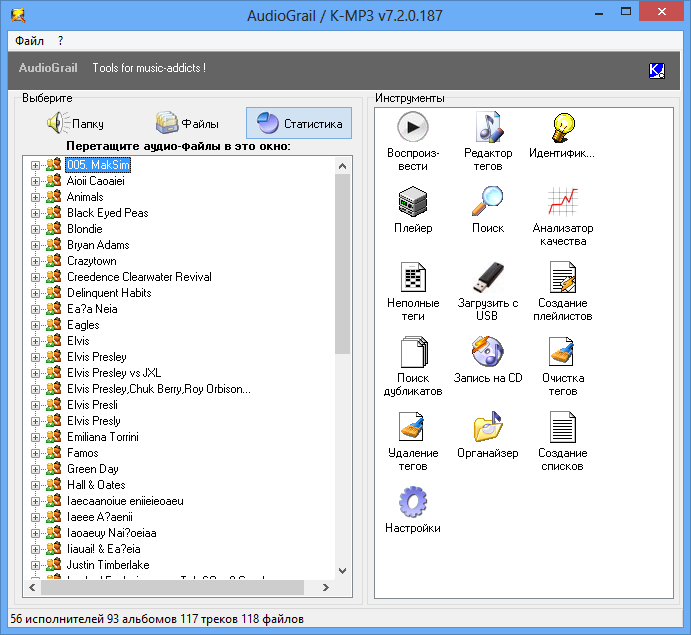
Task: Click the status bar statistics text
Action: (157, 619)
